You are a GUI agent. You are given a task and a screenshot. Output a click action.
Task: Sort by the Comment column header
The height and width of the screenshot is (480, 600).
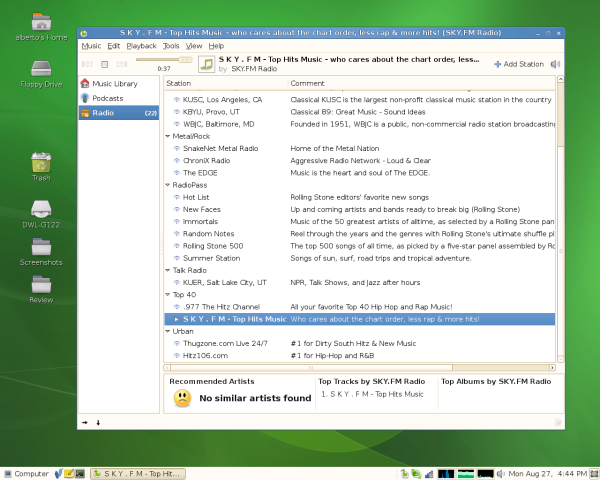(421, 83)
